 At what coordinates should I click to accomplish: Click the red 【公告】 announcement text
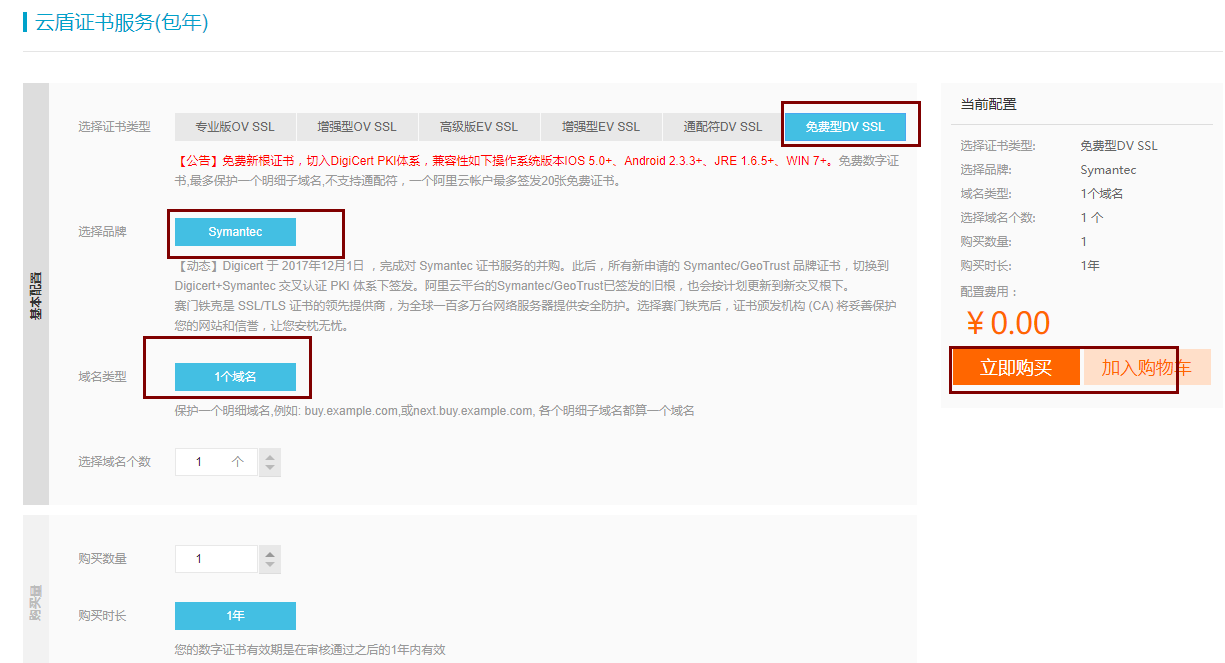(502, 160)
